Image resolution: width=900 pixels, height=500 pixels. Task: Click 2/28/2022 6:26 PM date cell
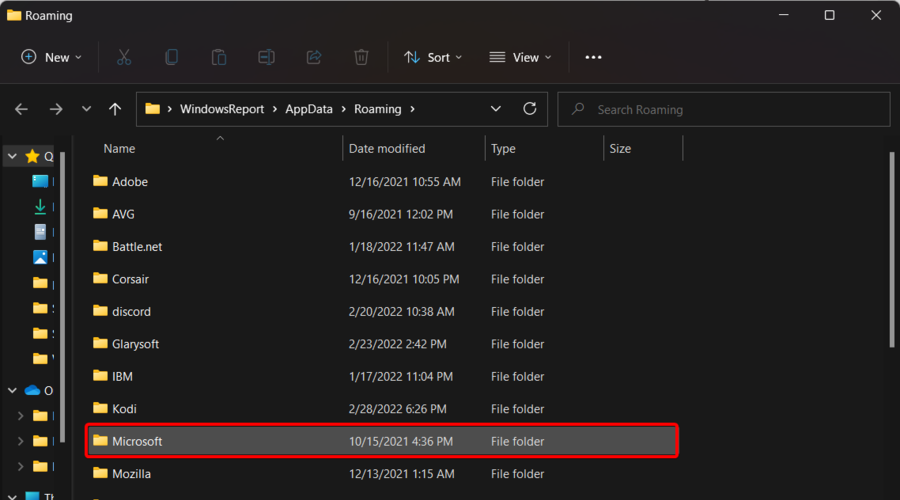click(398, 409)
